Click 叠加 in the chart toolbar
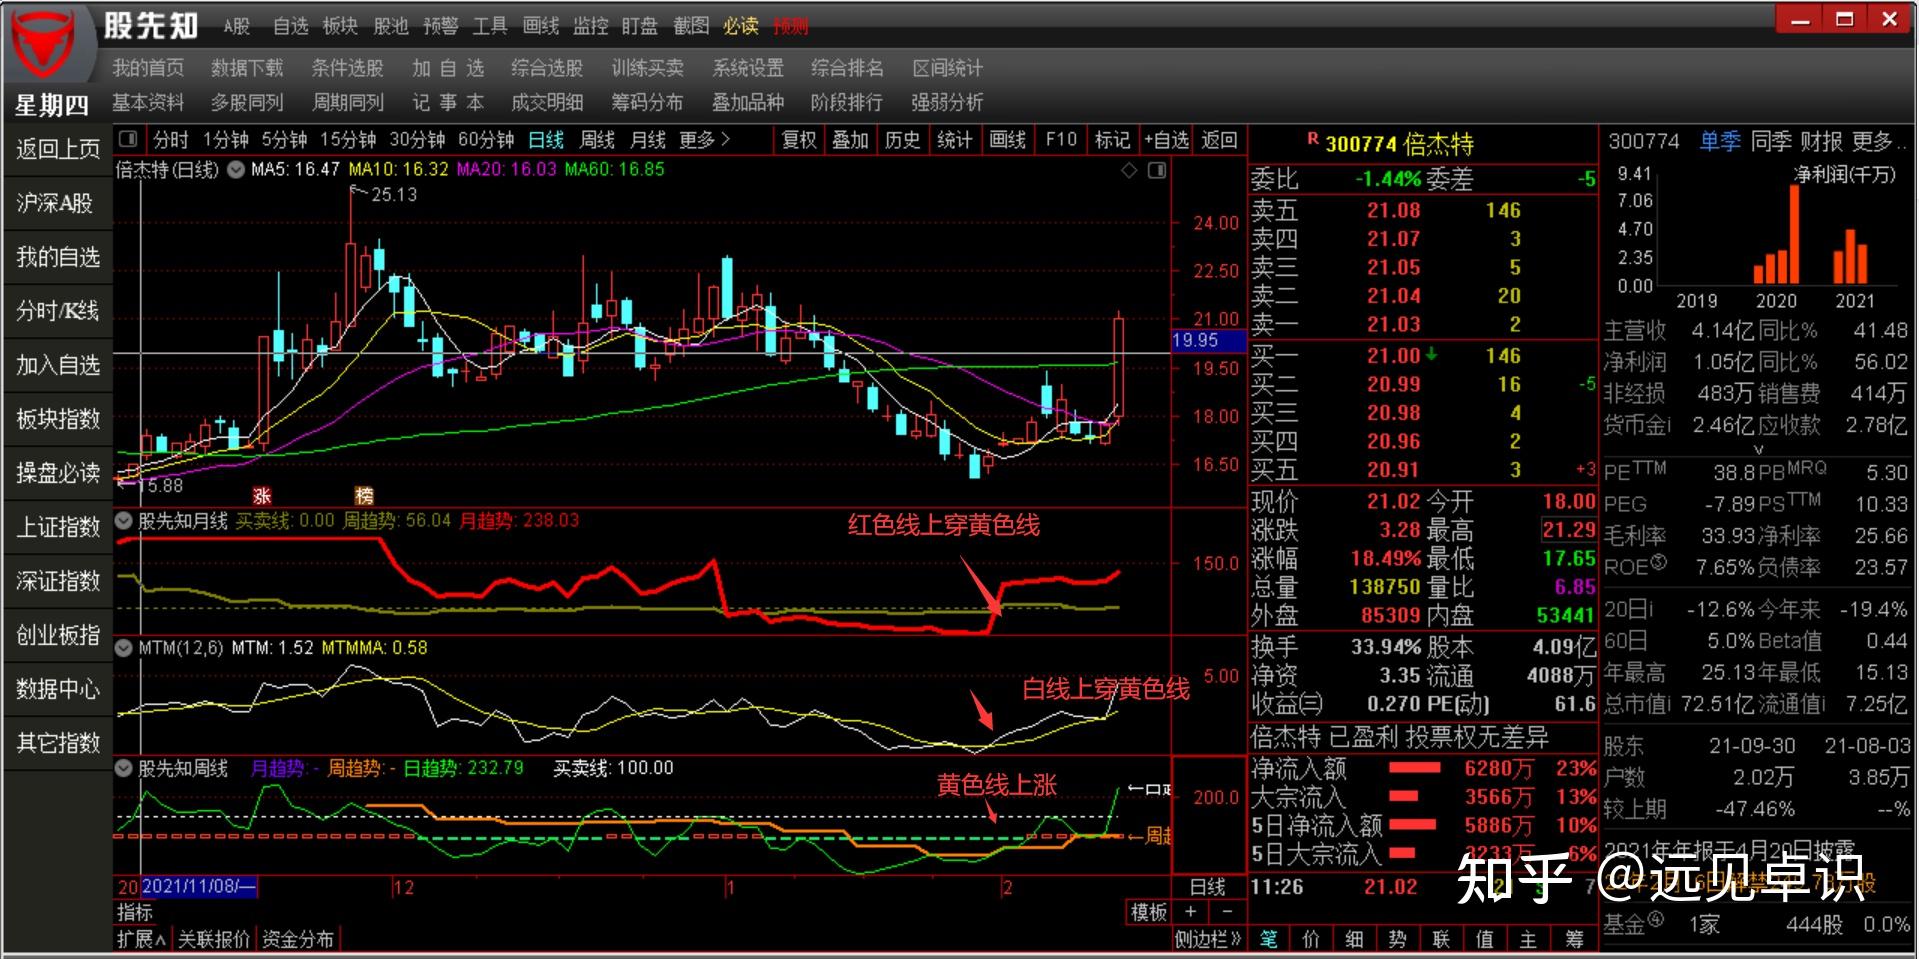This screenshot has height=959, width=1919. pyautogui.click(x=851, y=140)
